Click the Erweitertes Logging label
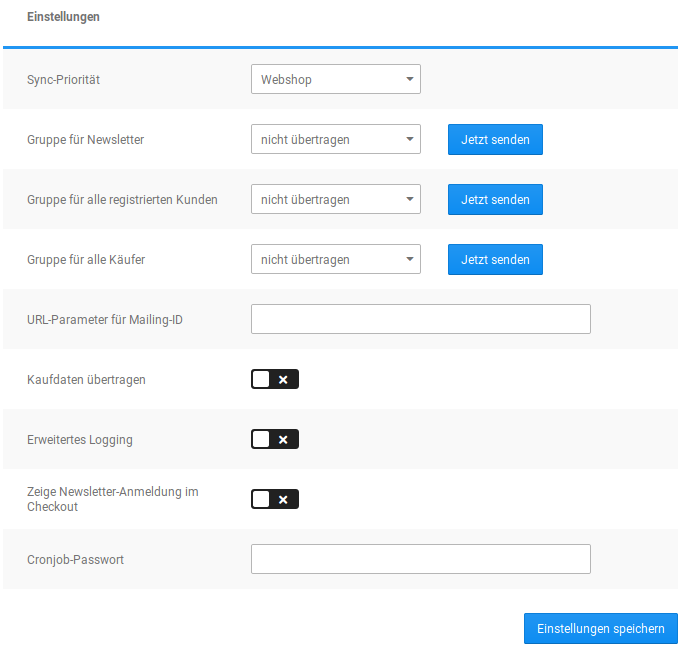 79,440
